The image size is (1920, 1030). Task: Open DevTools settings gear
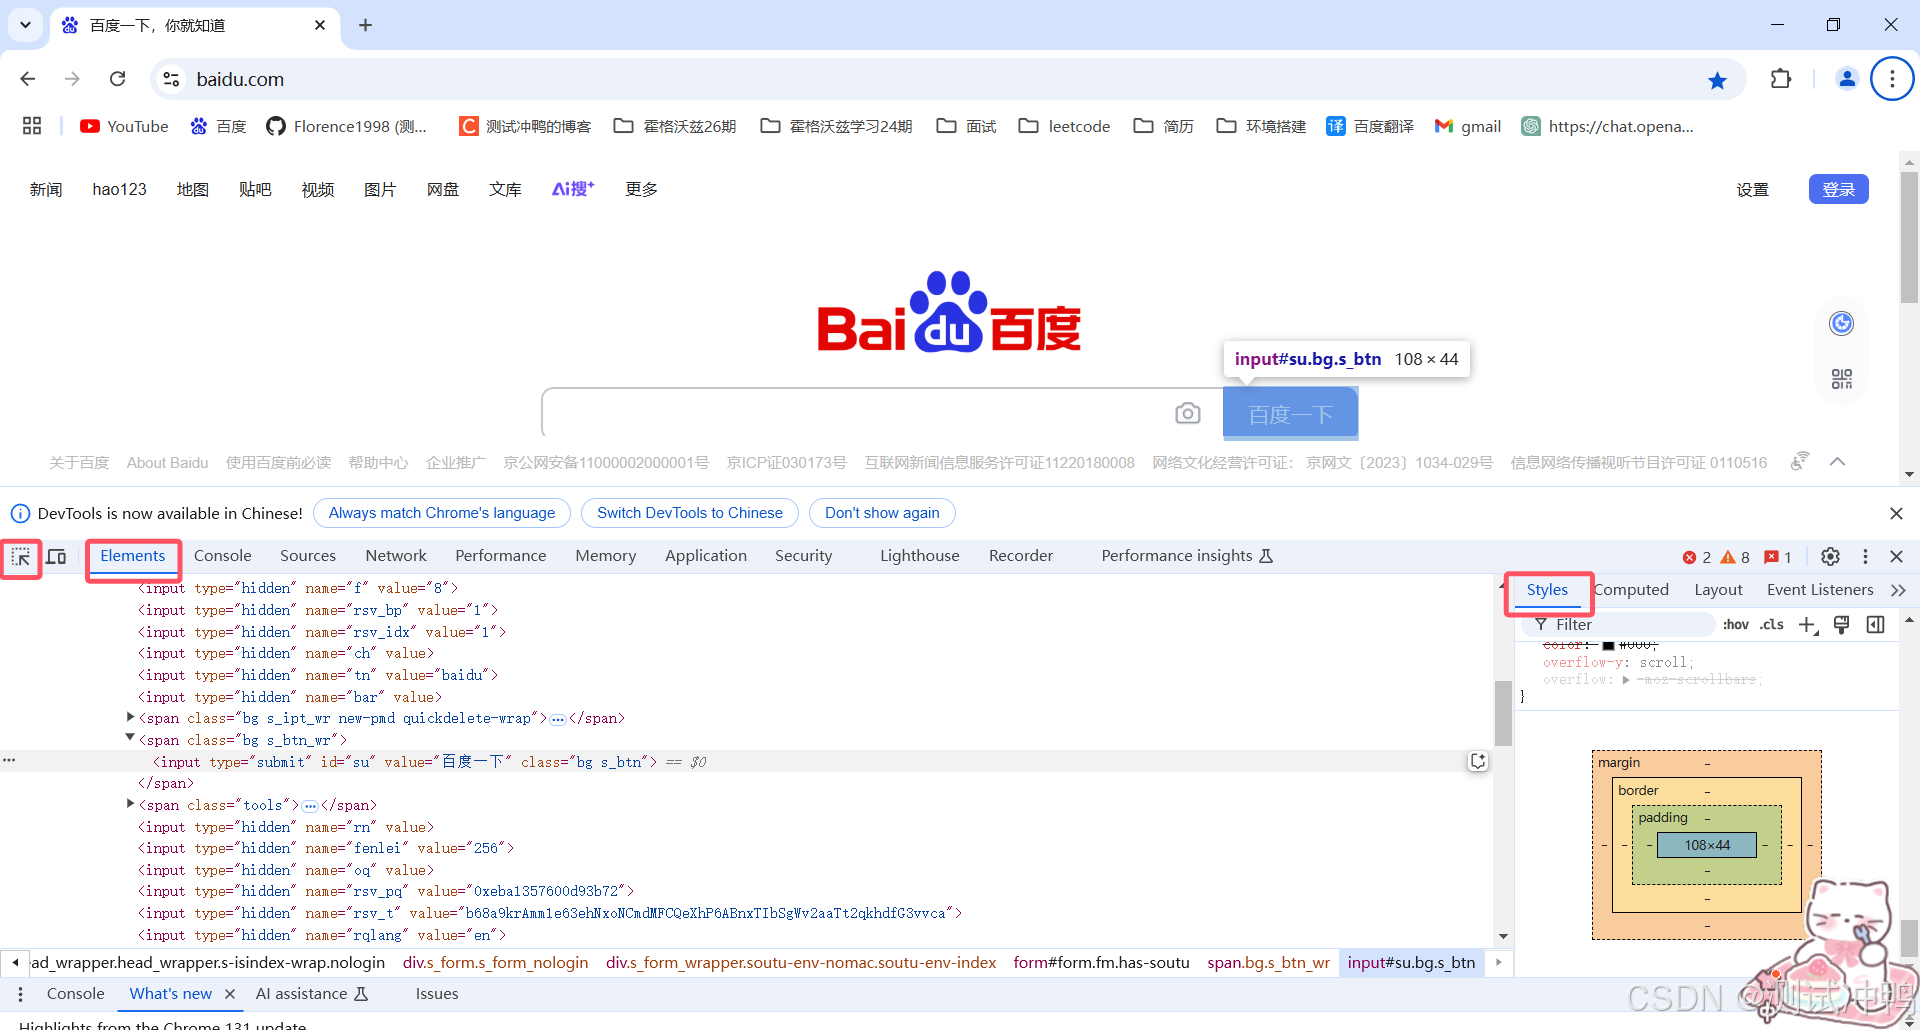pyautogui.click(x=1830, y=556)
